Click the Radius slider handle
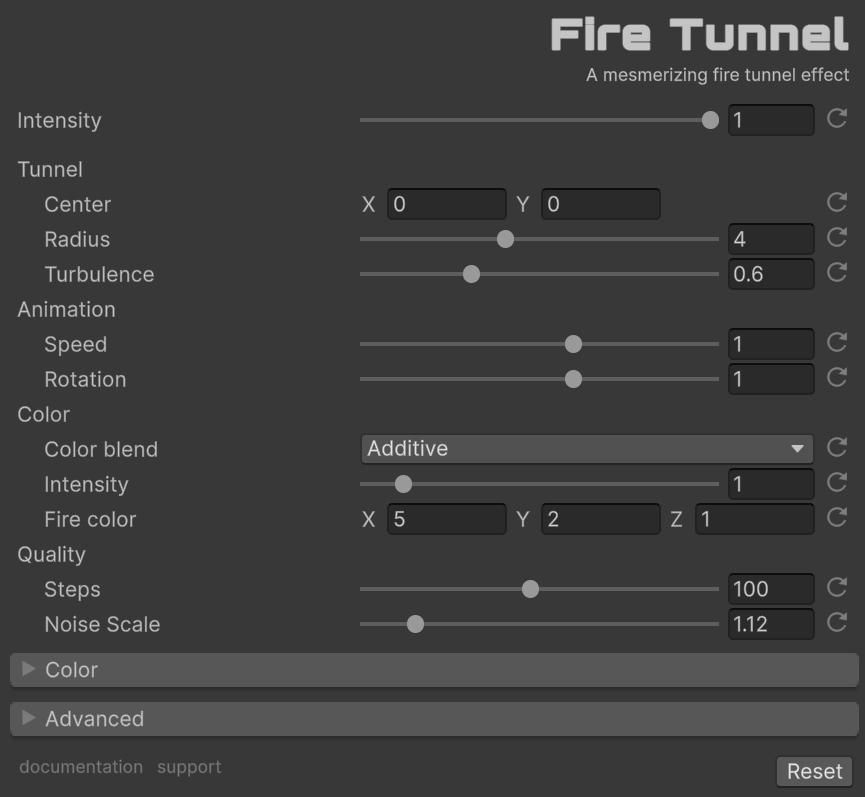This screenshot has width=865, height=797. point(505,239)
